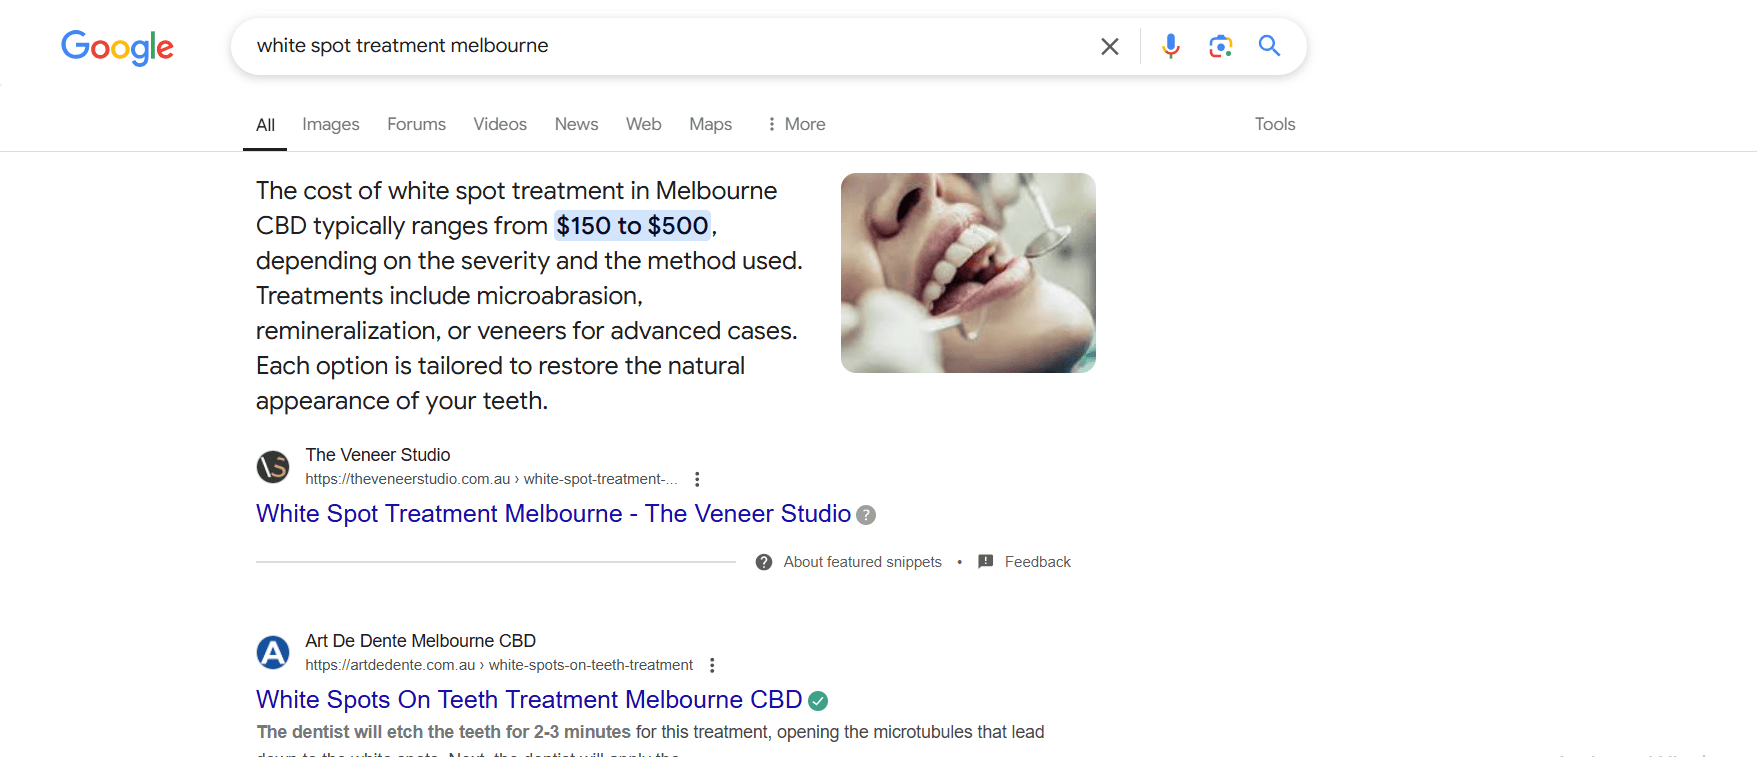The image size is (1757, 757).
Task: Open the Tools options
Action: pyautogui.click(x=1274, y=124)
